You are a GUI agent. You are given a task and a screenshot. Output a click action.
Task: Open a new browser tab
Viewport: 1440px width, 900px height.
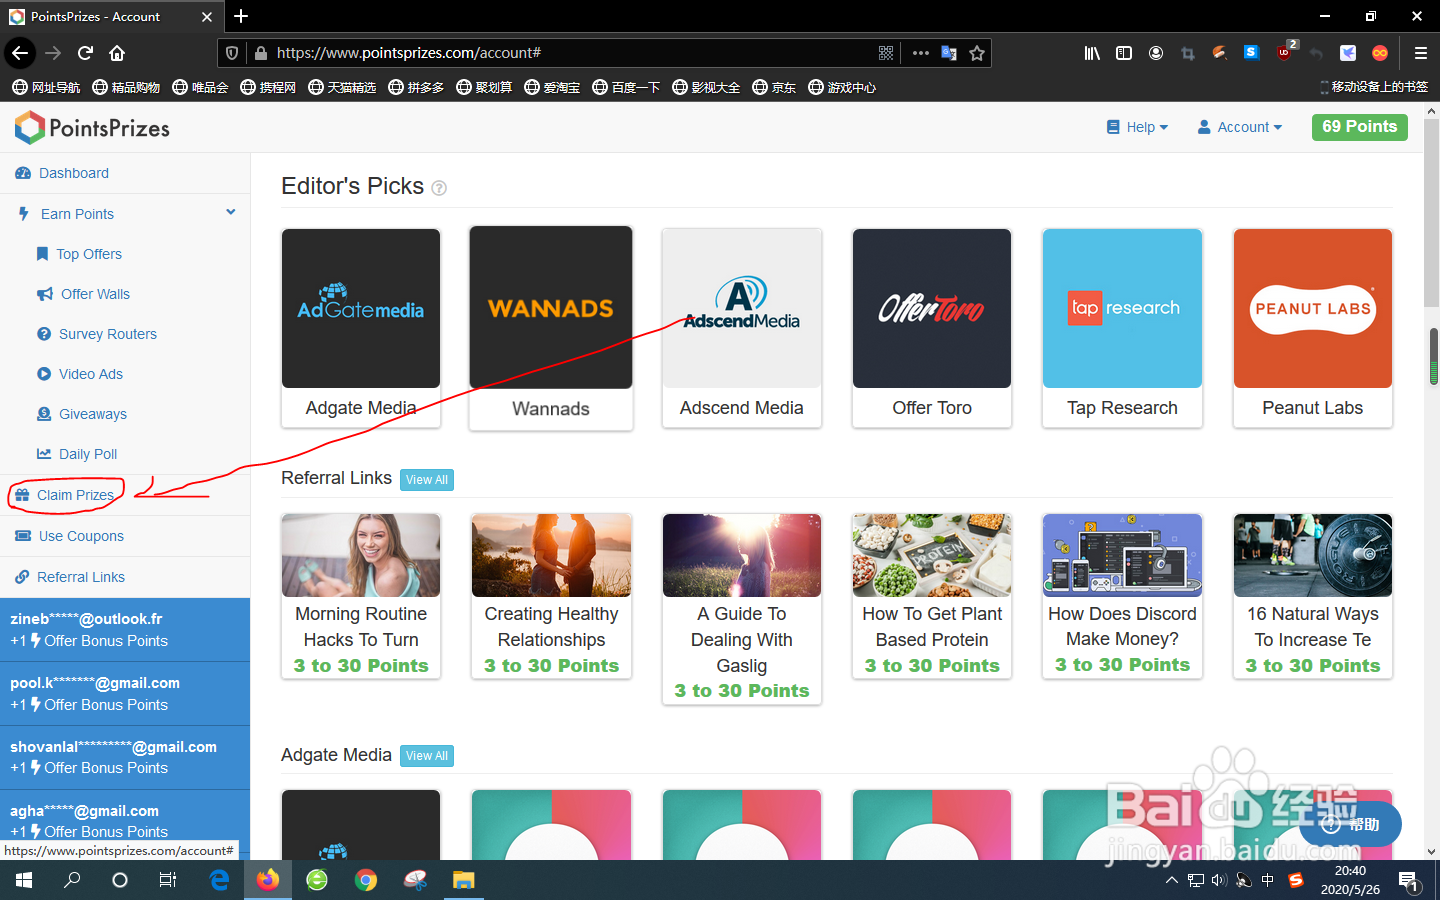241,16
